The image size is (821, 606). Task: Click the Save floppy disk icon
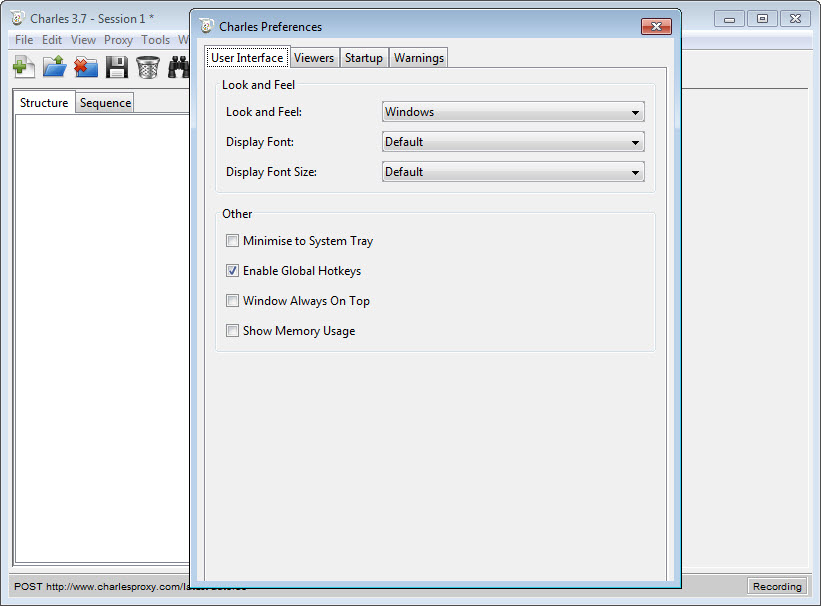click(x=117, y=67)
